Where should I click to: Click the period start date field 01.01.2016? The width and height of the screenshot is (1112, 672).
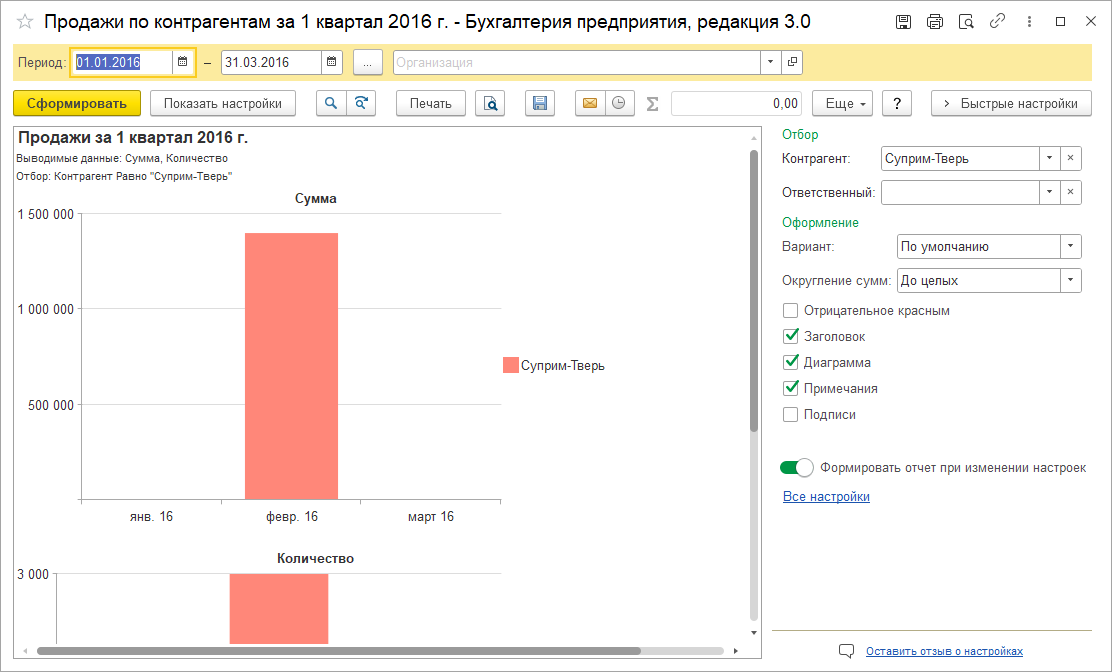coord(122,62)
